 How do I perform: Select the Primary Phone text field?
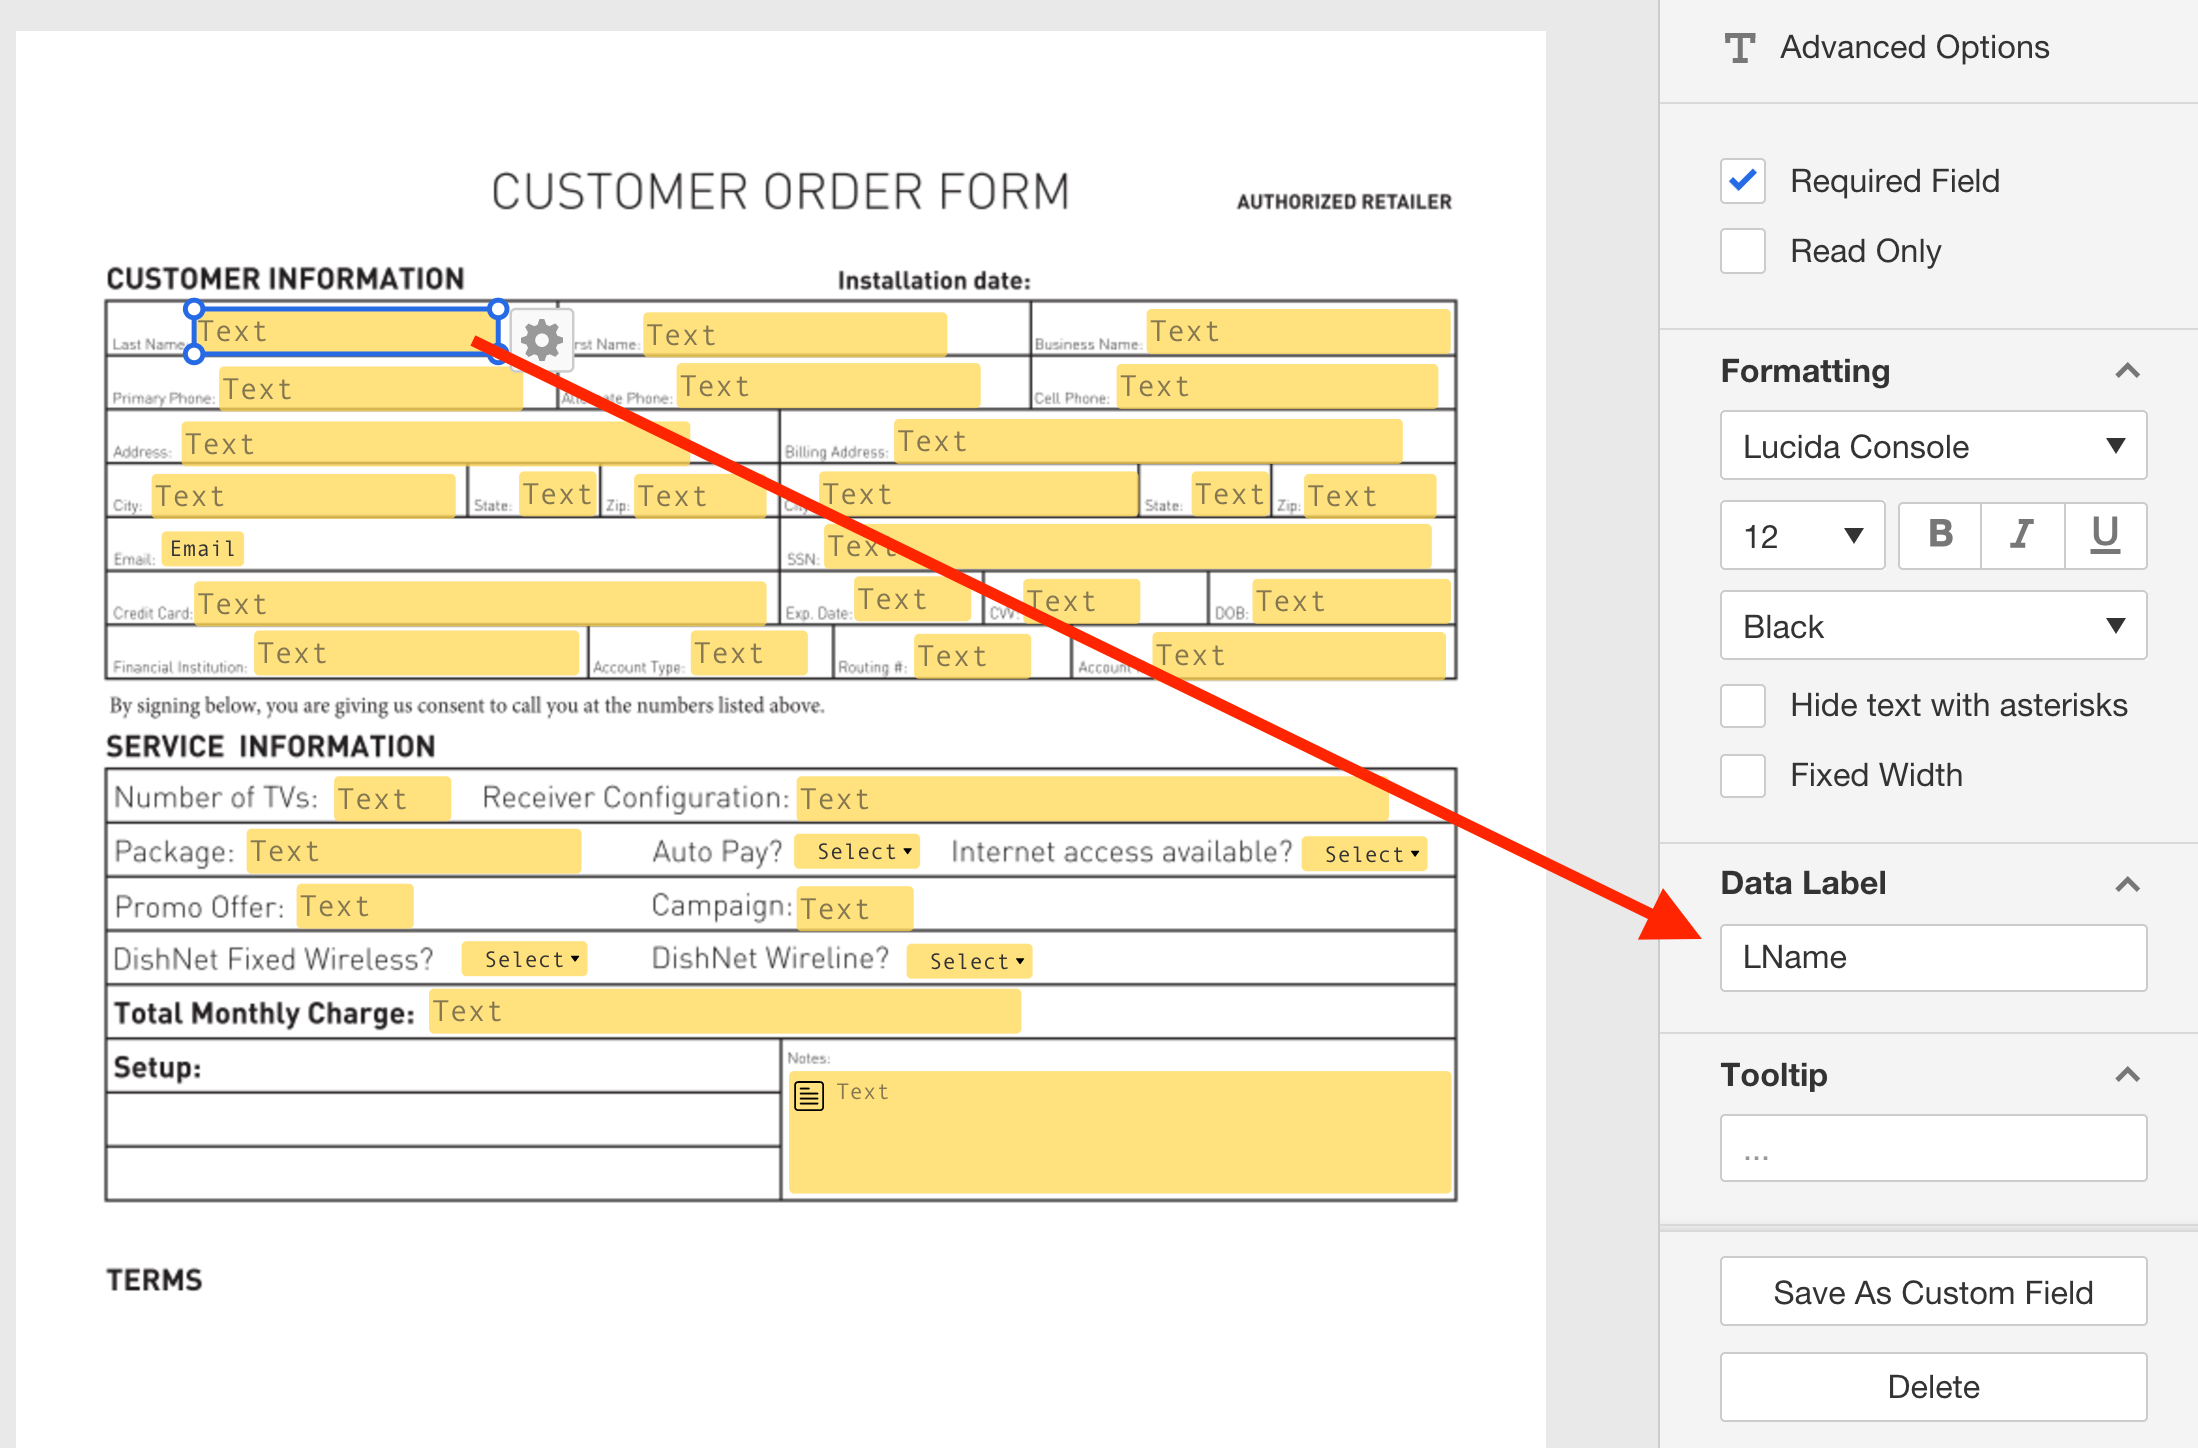coord(371,388)
